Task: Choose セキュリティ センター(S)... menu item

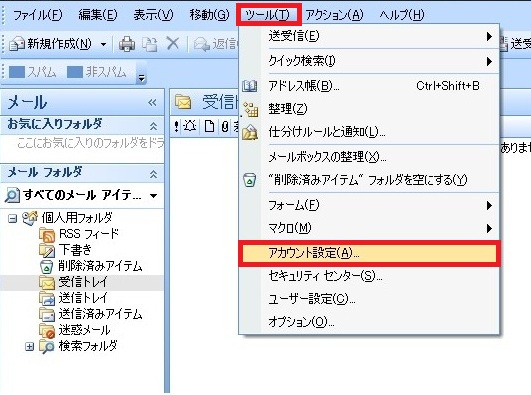Action: tap(369, 277)
